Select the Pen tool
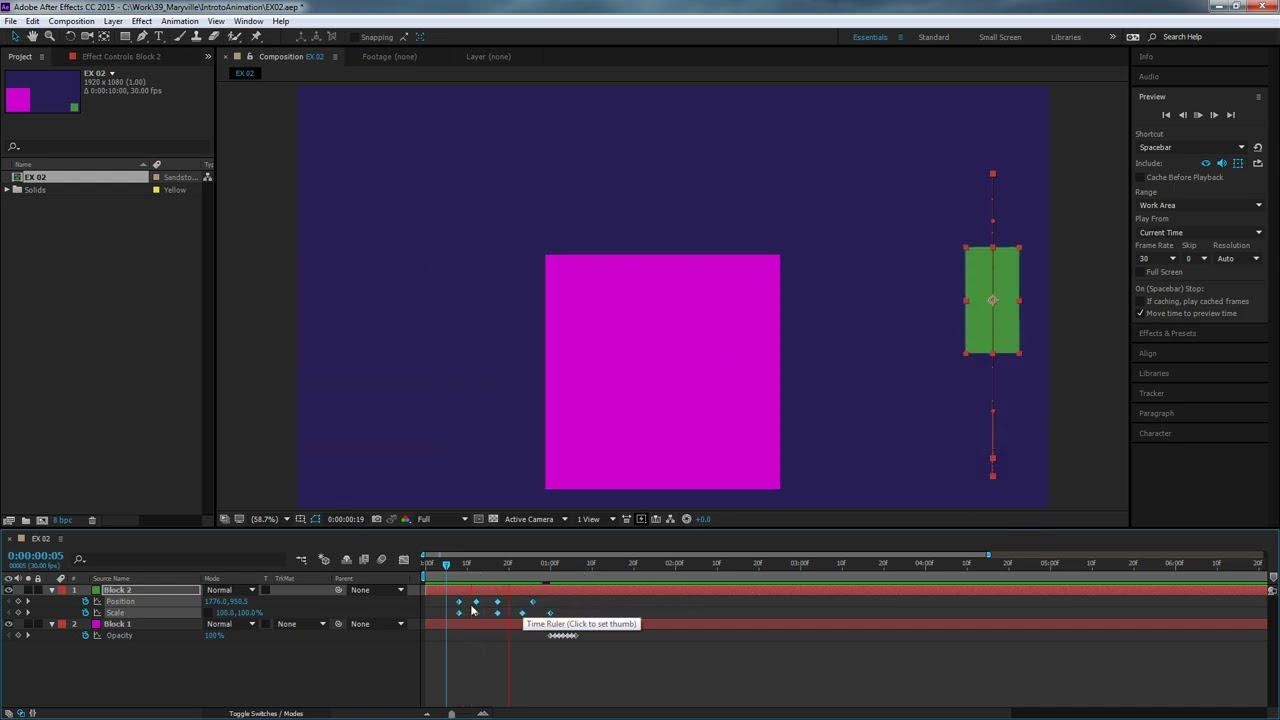The height and width of the screenshot is (720, 1280). [142, 36]
